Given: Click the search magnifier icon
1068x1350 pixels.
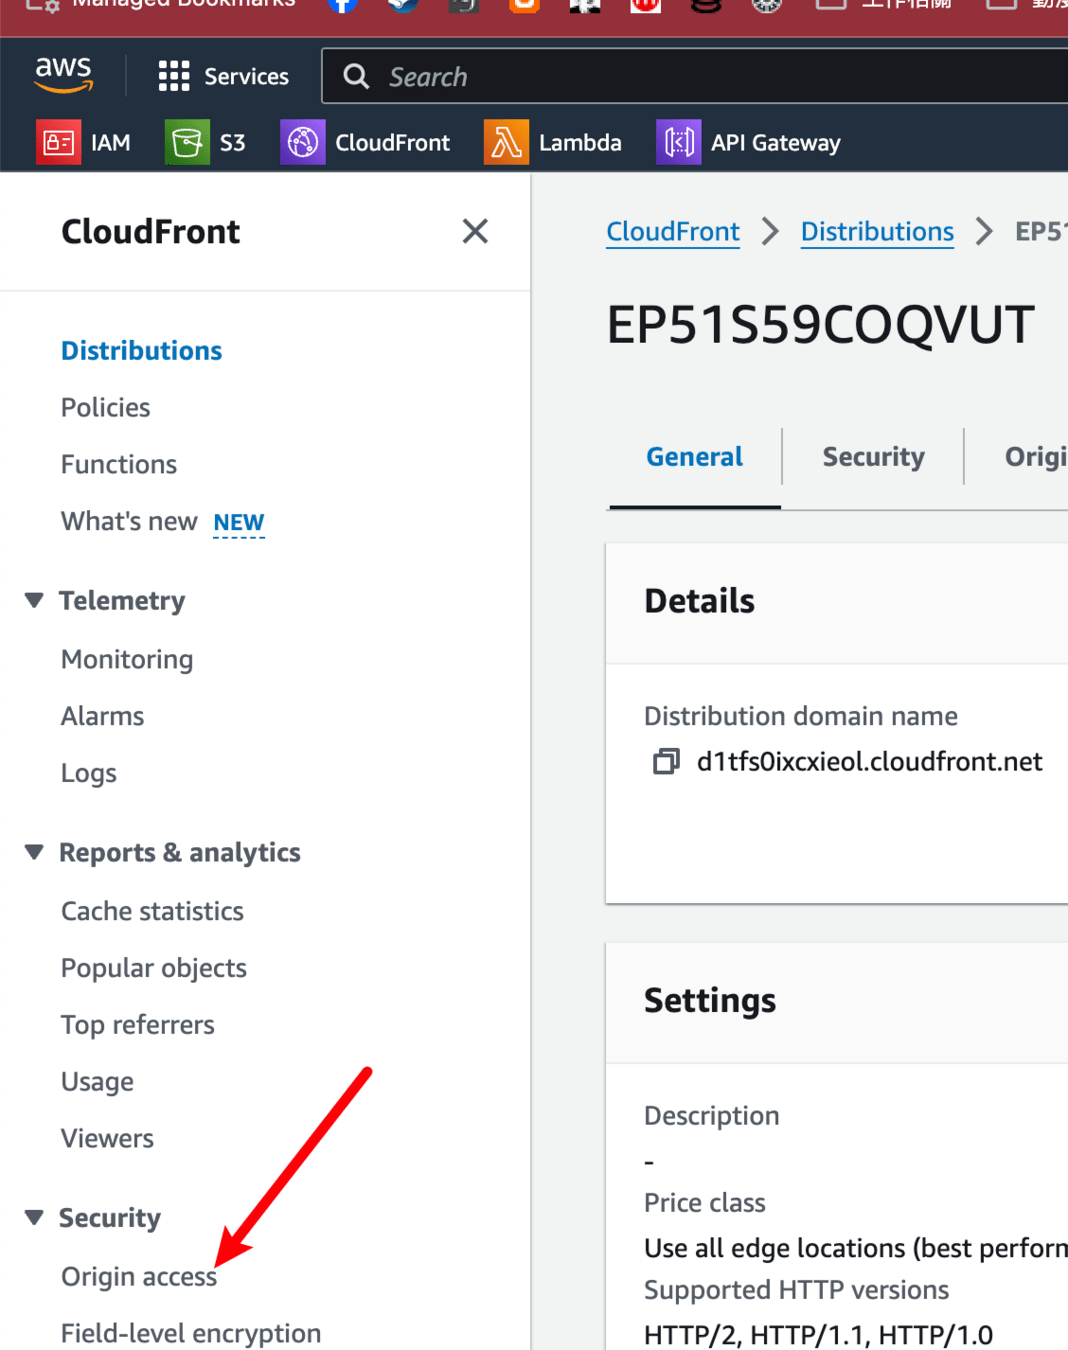Looking at the screenshot, I should coord(356,76).
